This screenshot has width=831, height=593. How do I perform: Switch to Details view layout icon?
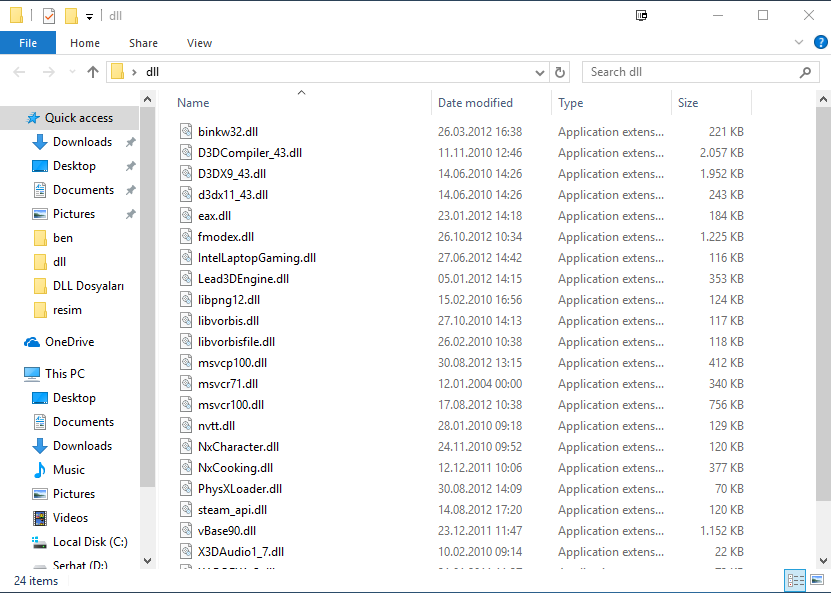pyautogui.click(x=795, y=580)
